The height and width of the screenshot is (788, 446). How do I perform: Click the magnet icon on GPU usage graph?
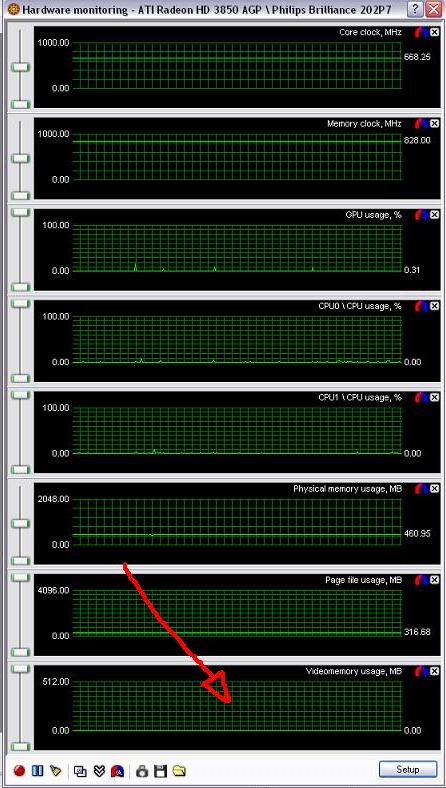421,215
